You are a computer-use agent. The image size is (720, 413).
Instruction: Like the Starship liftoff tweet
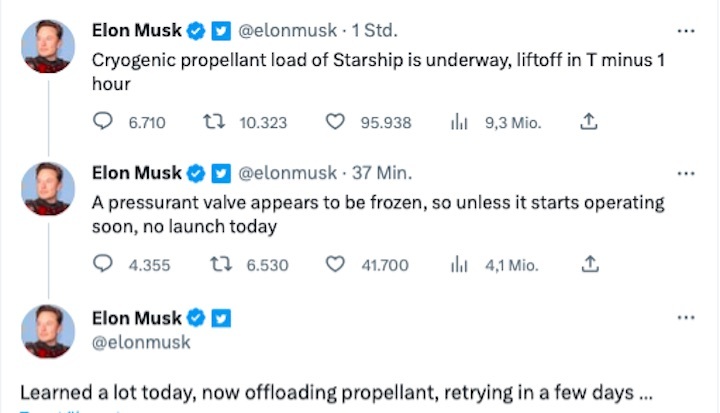(336, 122)
